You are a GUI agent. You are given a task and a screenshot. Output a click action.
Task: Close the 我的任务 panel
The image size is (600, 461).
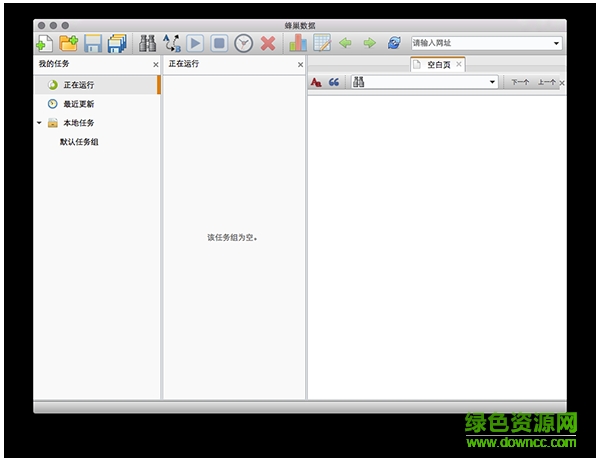point(156,65)
